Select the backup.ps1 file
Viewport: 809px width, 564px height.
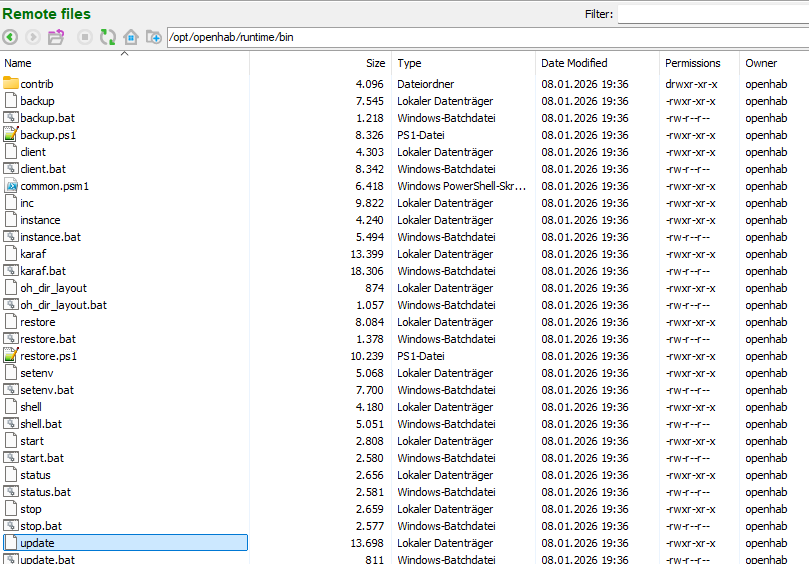(48, 135)
